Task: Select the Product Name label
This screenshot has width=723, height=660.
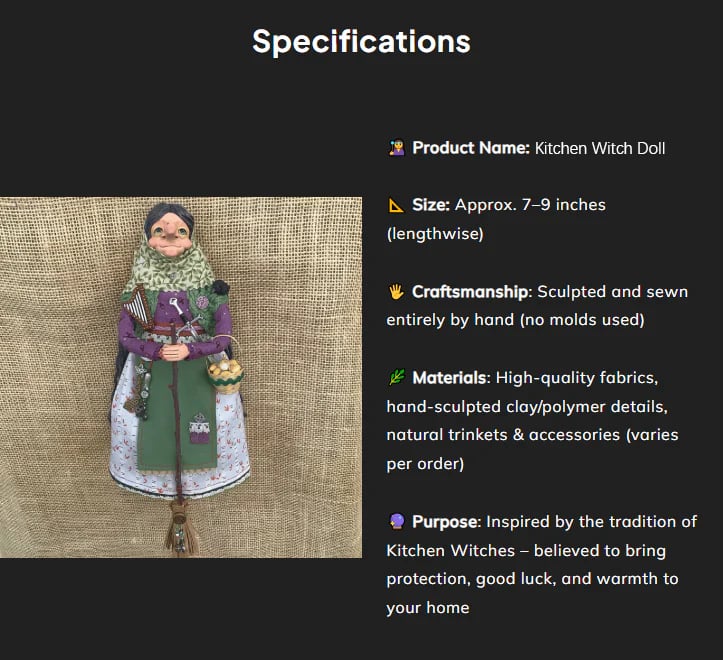Action: (x=470, y=148)
